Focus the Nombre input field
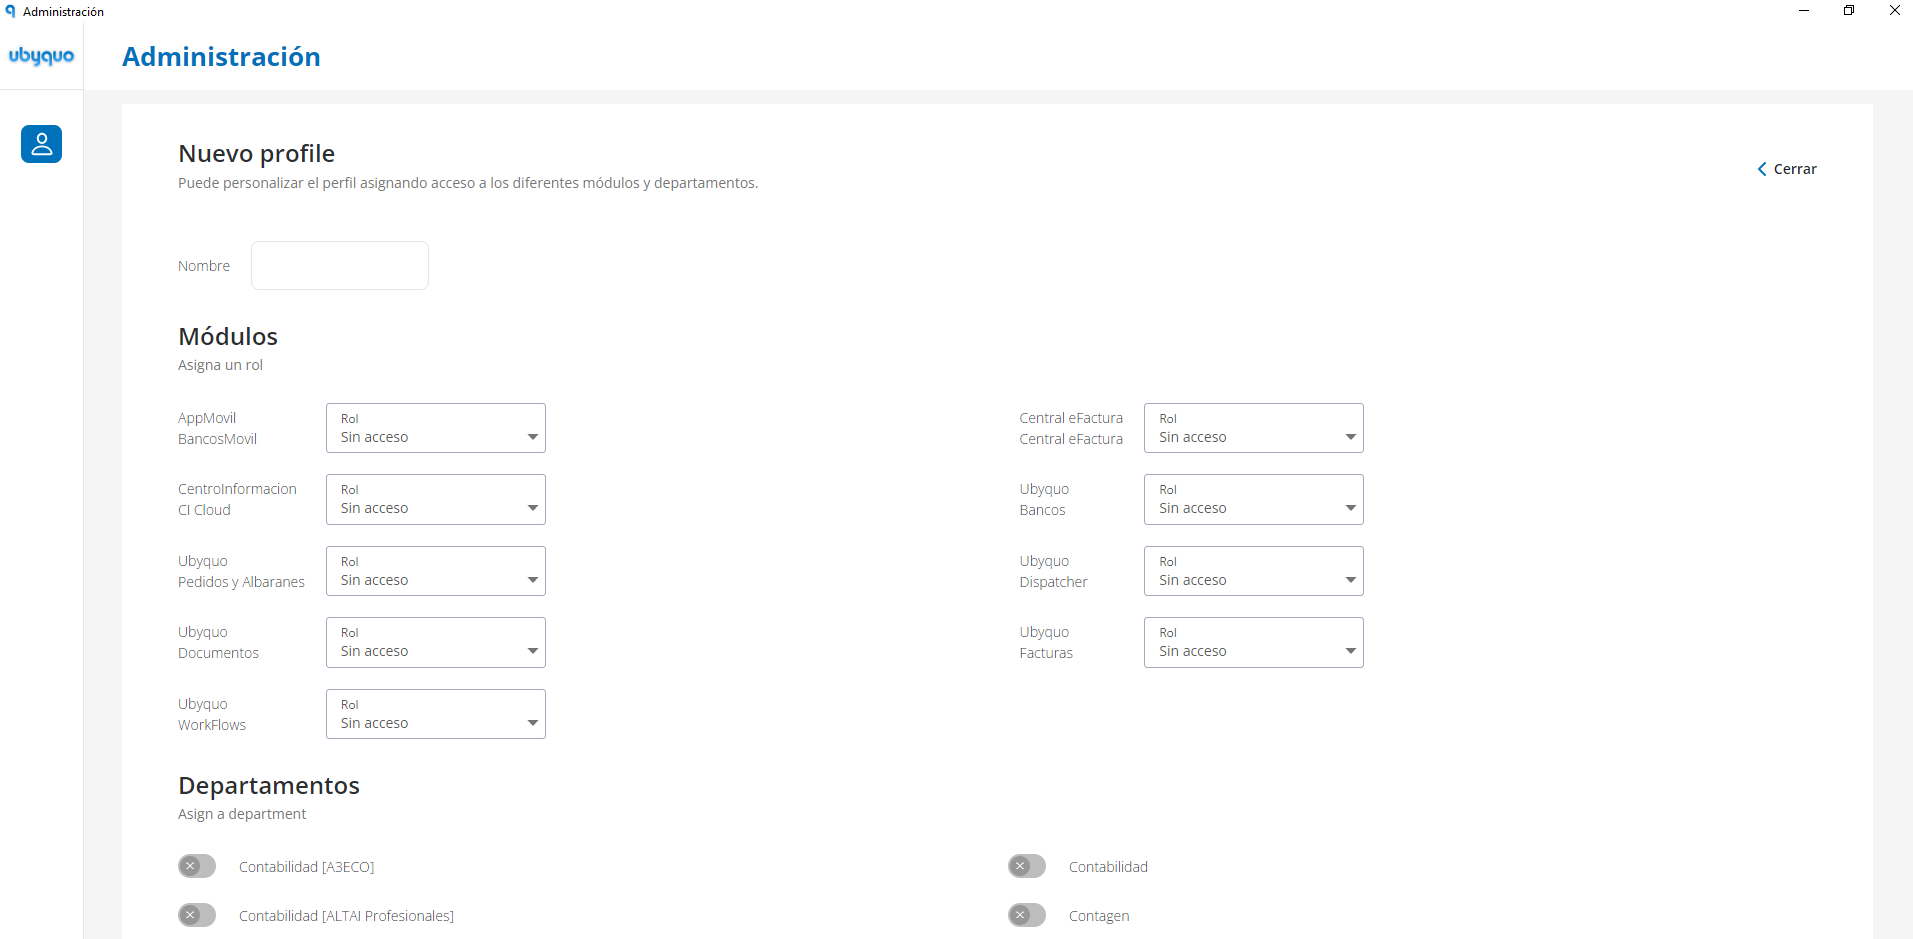Viewport: 1913px width, 939px height. [340, 265]
